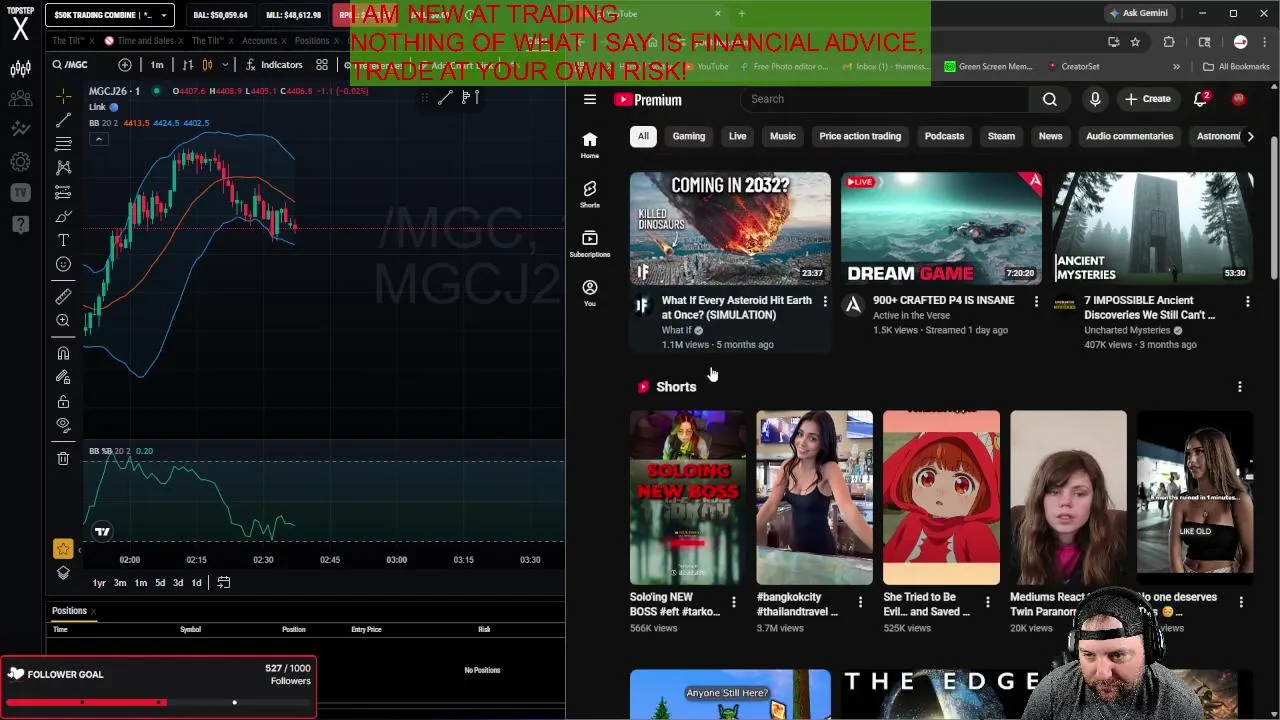Open options menu for 900+ Crafted P4 video
The image size is (1280, 720).
point(1036,301)
